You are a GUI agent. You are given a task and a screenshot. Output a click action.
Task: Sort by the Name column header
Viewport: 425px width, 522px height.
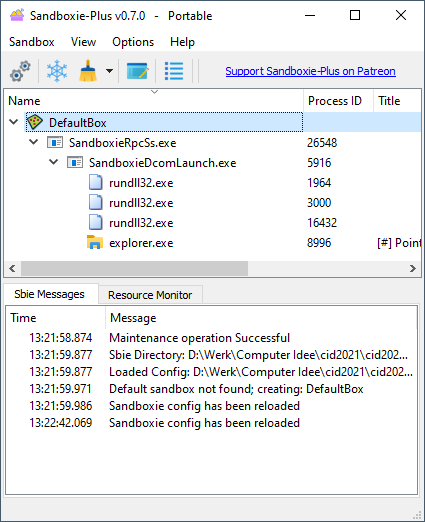tap(154, 101)
